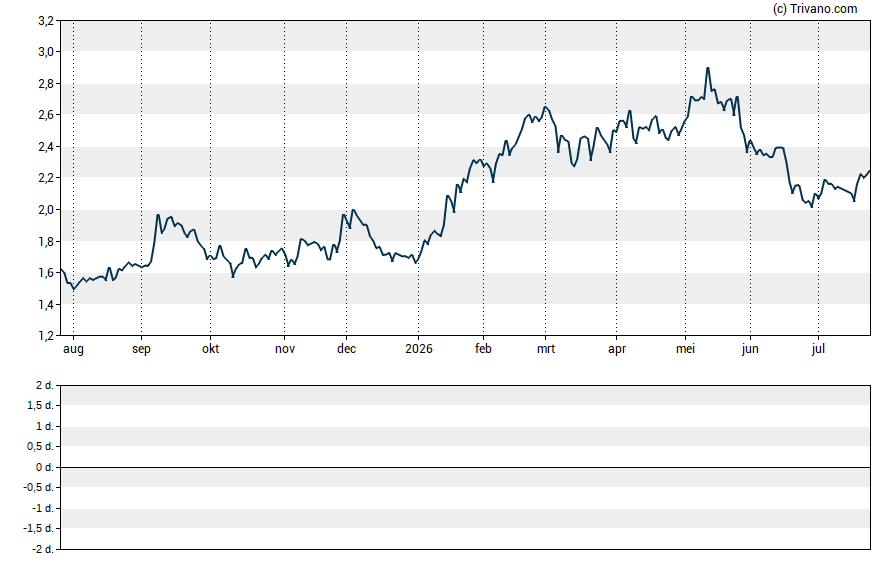Click the sep month label
The height and width of the screenshot is (565, 888).
pos(142,349)
